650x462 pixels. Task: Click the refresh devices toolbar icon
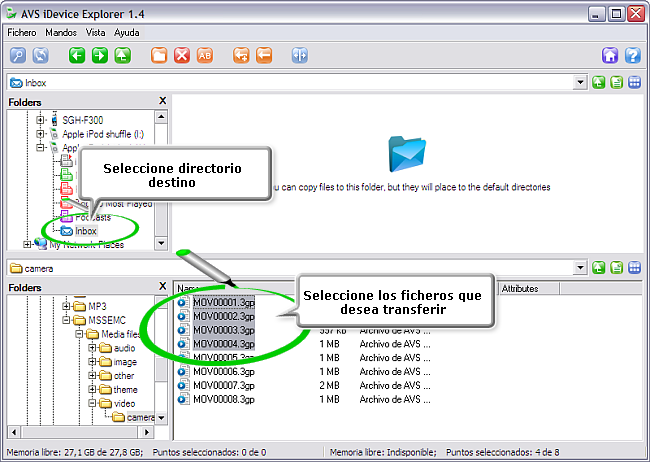tap(41, 55)
